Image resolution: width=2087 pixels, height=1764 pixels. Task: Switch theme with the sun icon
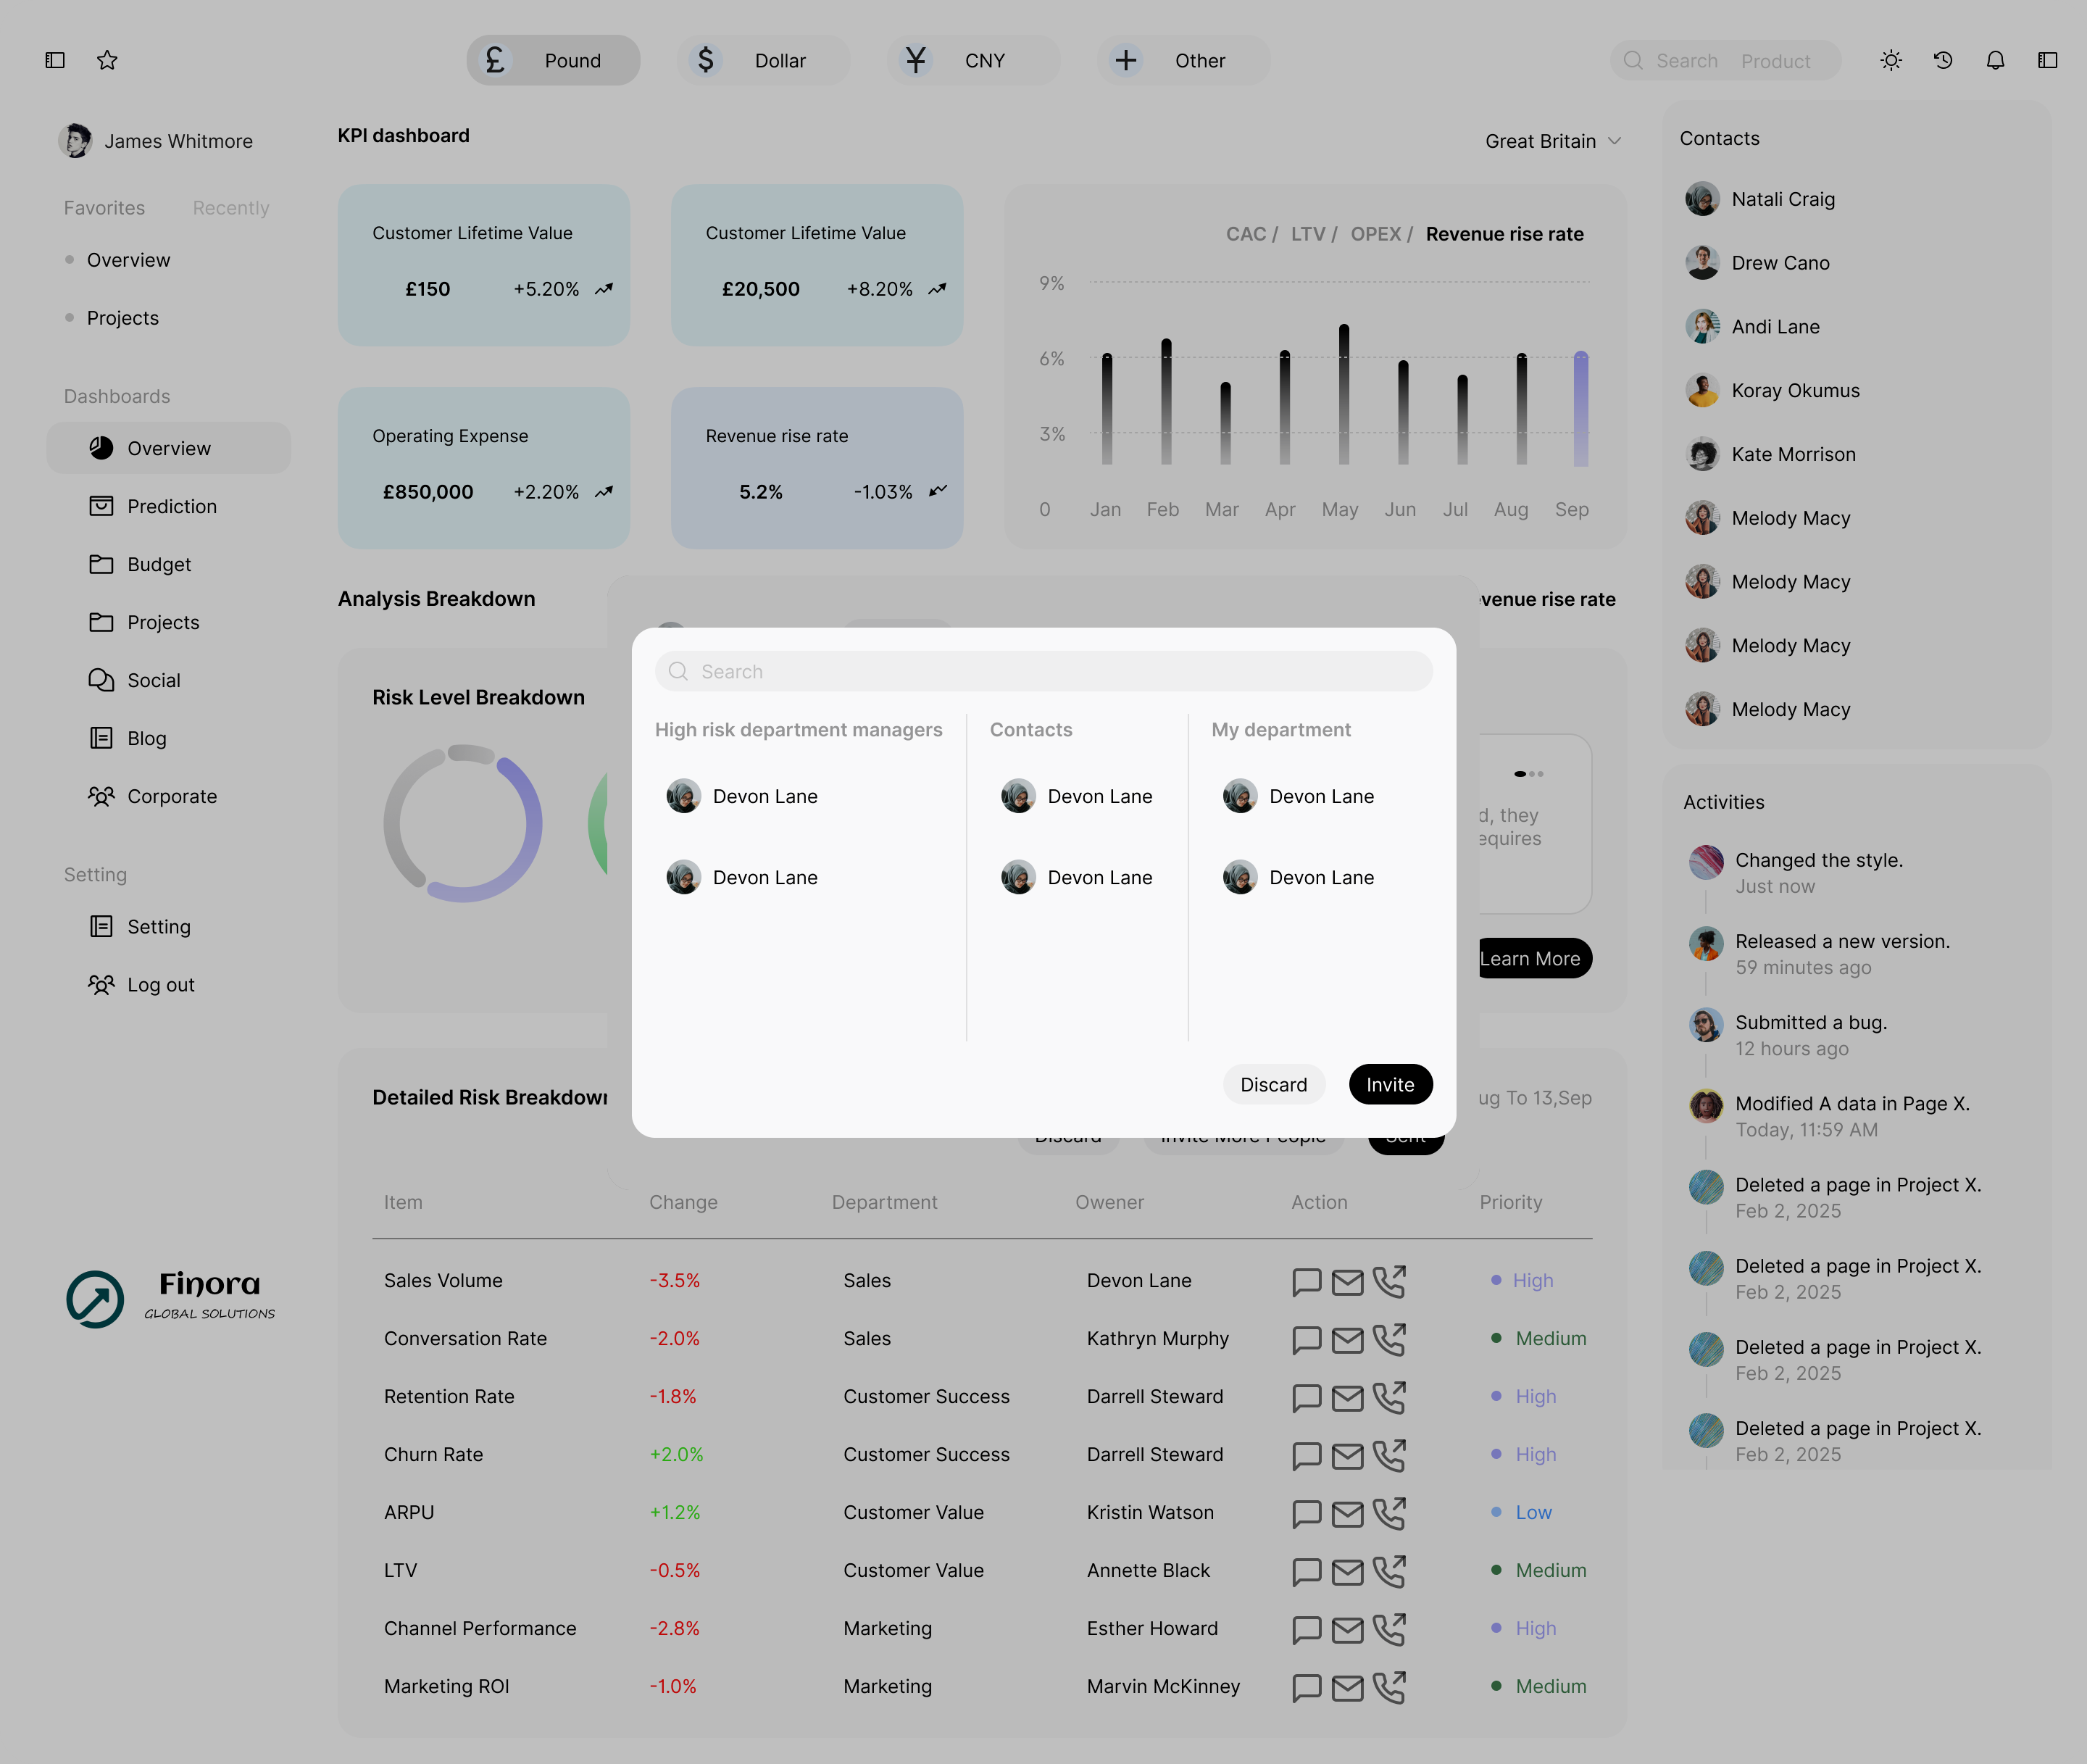[x=1890, y=61]
